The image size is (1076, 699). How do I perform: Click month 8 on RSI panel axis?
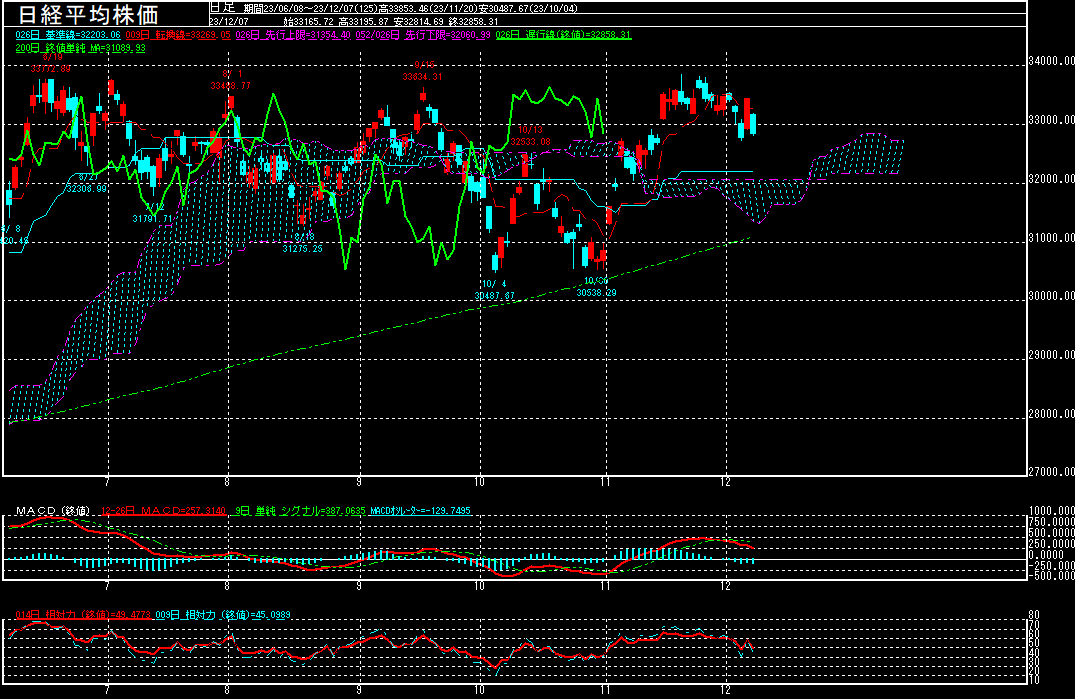click(x=227, y=690)
